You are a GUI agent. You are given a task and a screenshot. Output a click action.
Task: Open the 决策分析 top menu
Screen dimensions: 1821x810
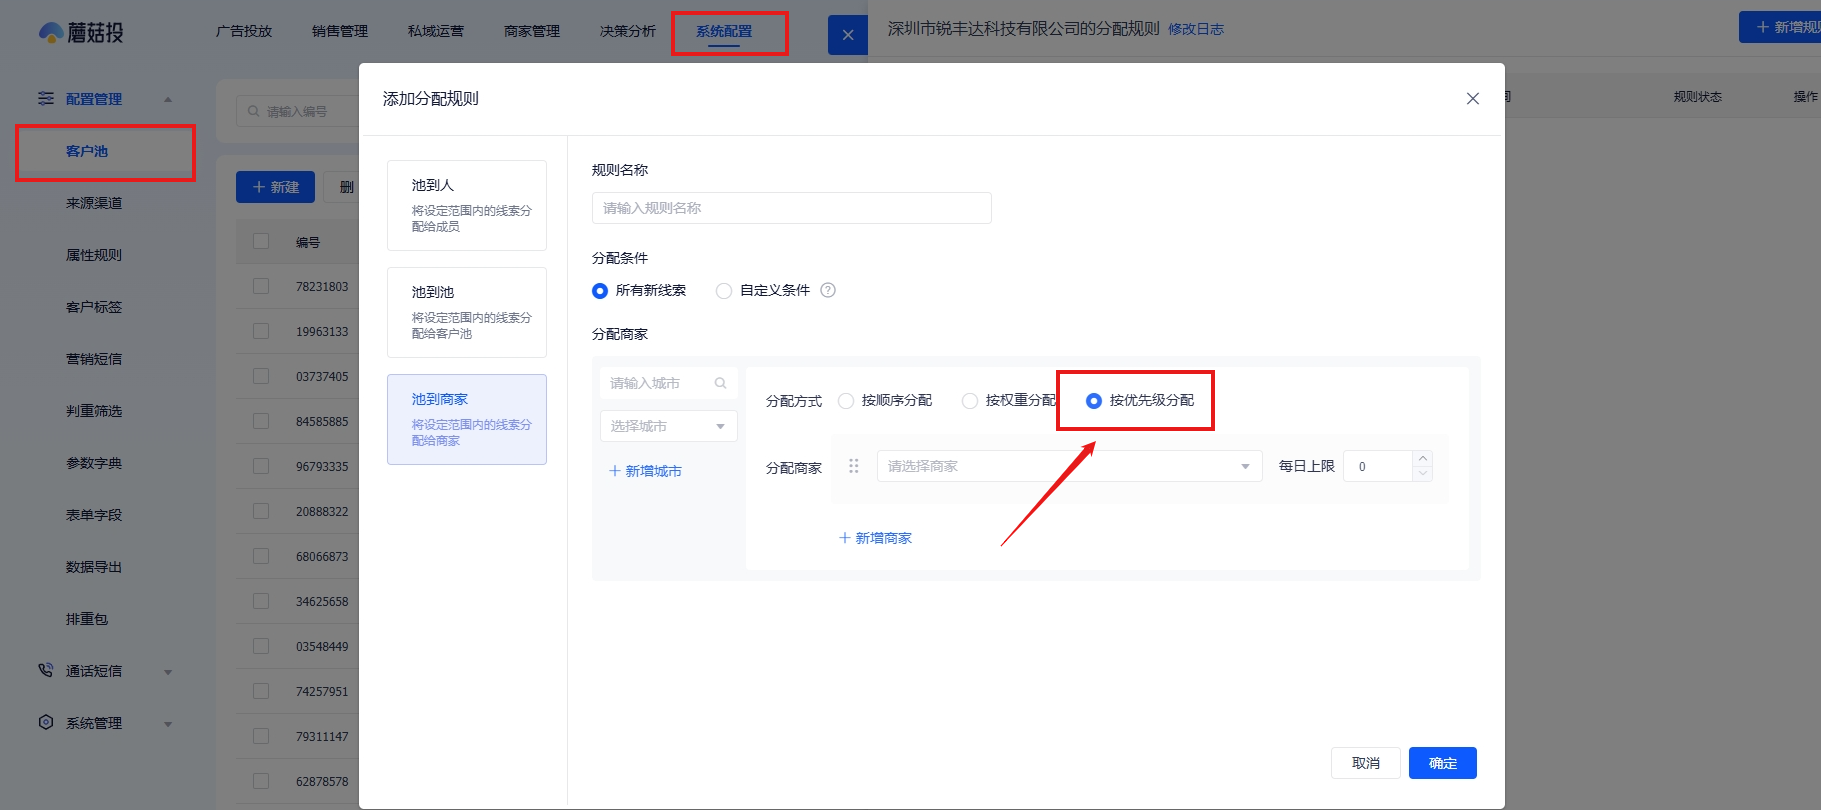(628, 31)
